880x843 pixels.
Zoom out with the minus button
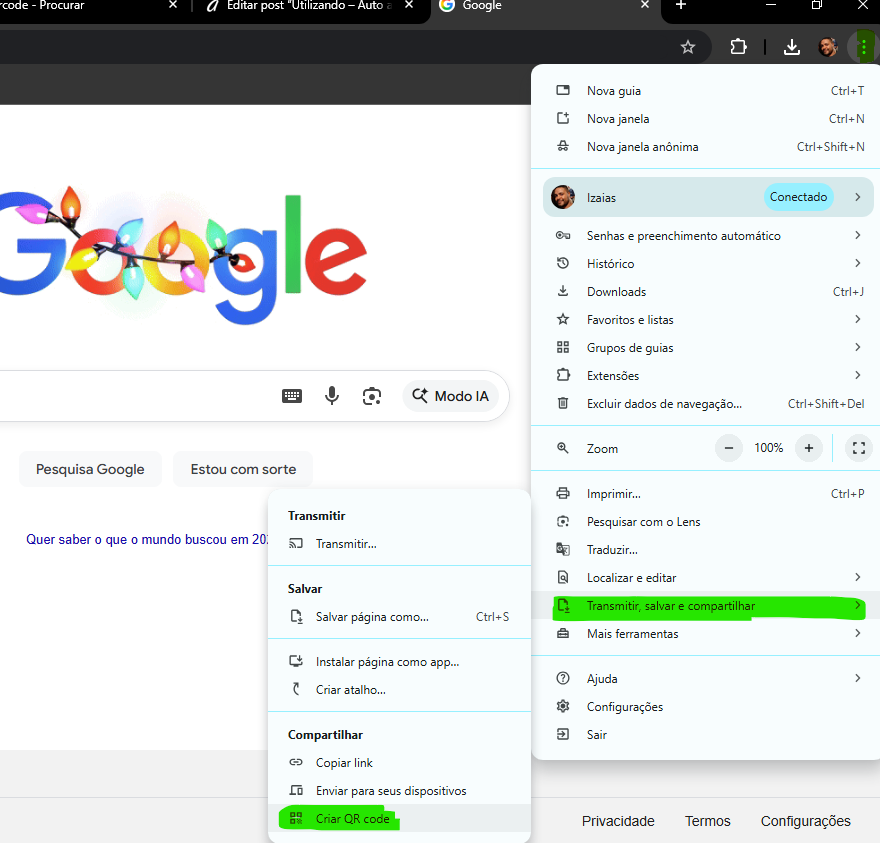(729, 448)
